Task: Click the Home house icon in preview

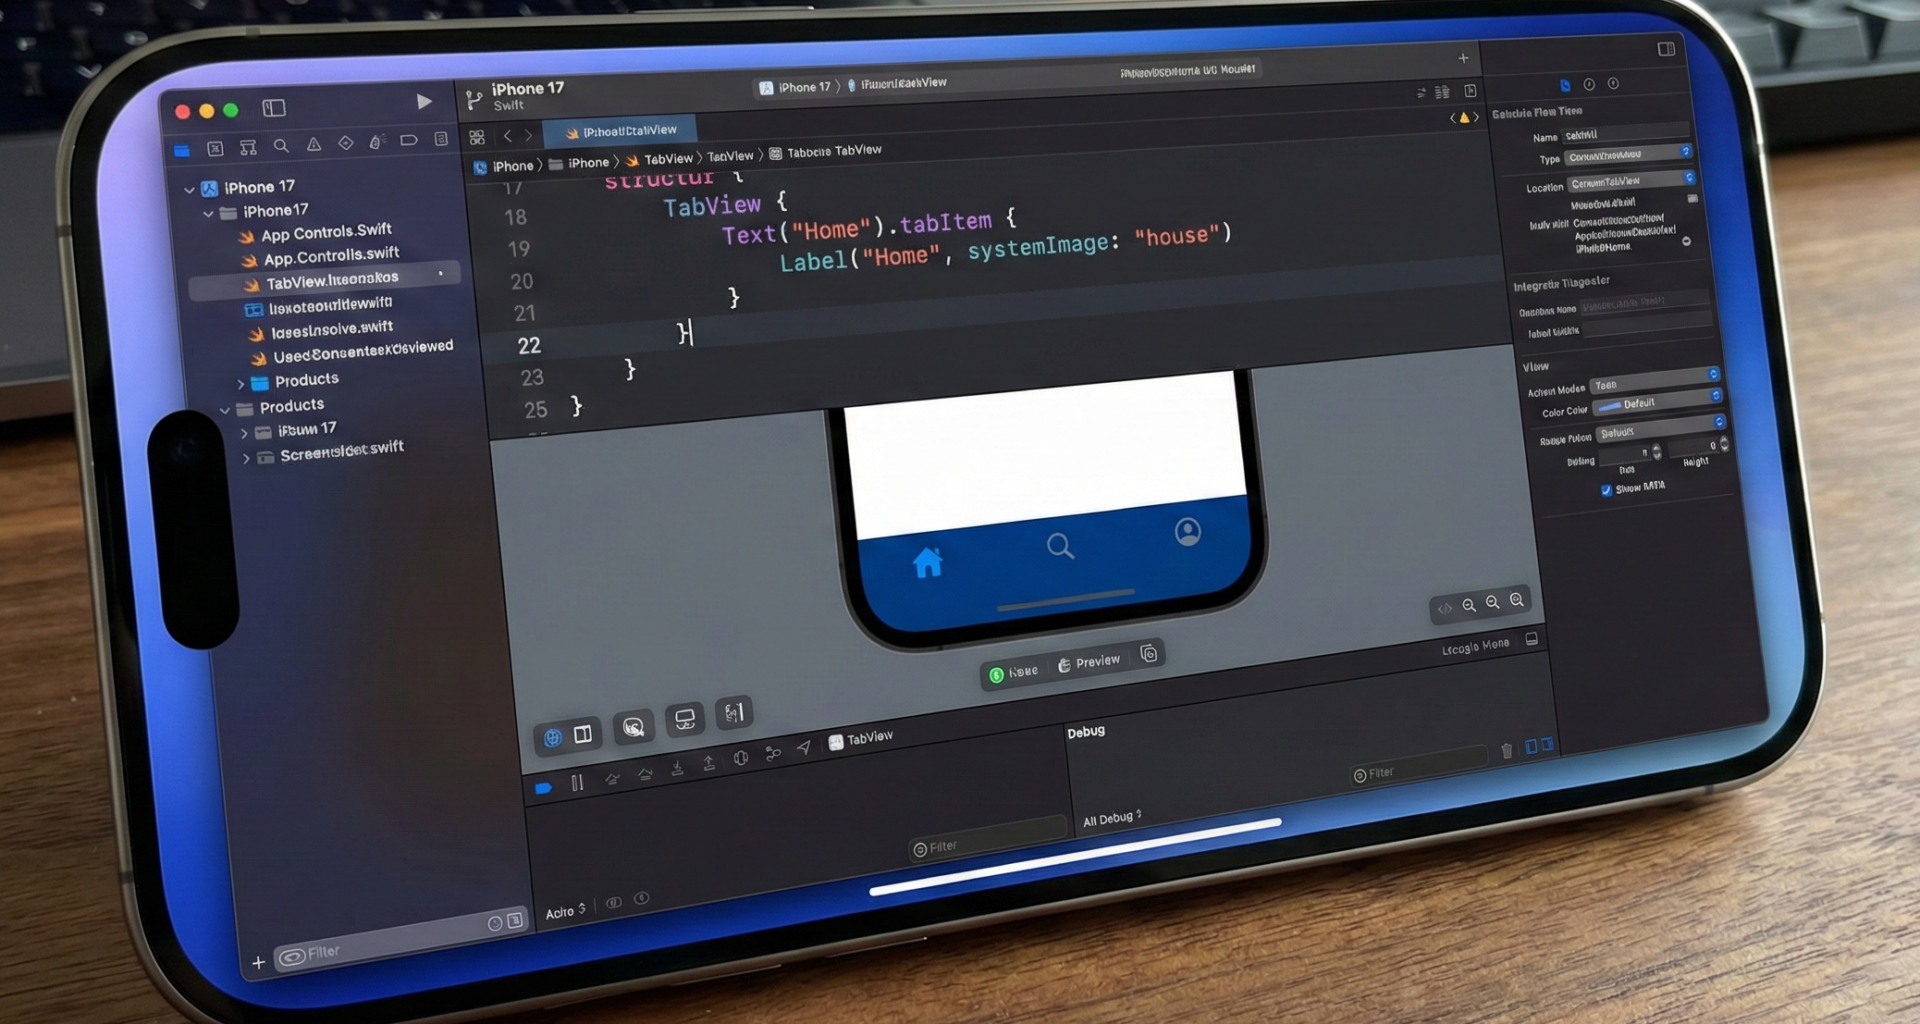Action: pos(927,563)
